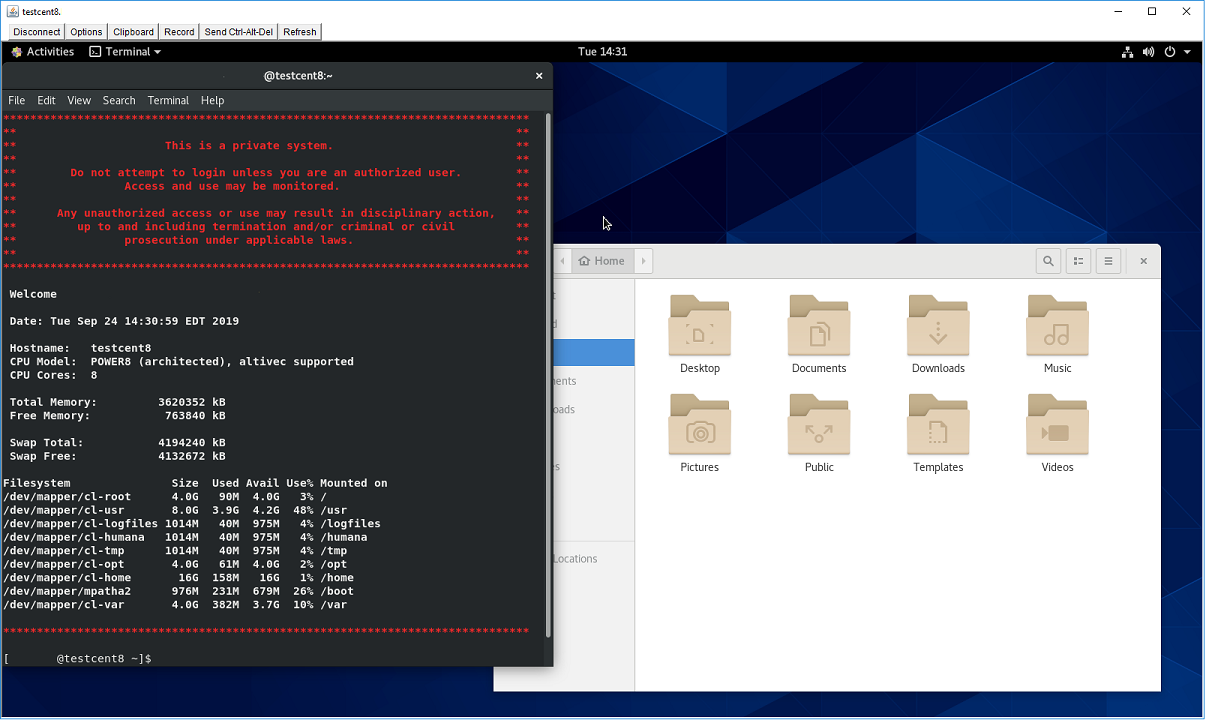The width and height of the screenshot is (1205, 720).
Task: Click the Date line in terminal
Action: [124, 321]
